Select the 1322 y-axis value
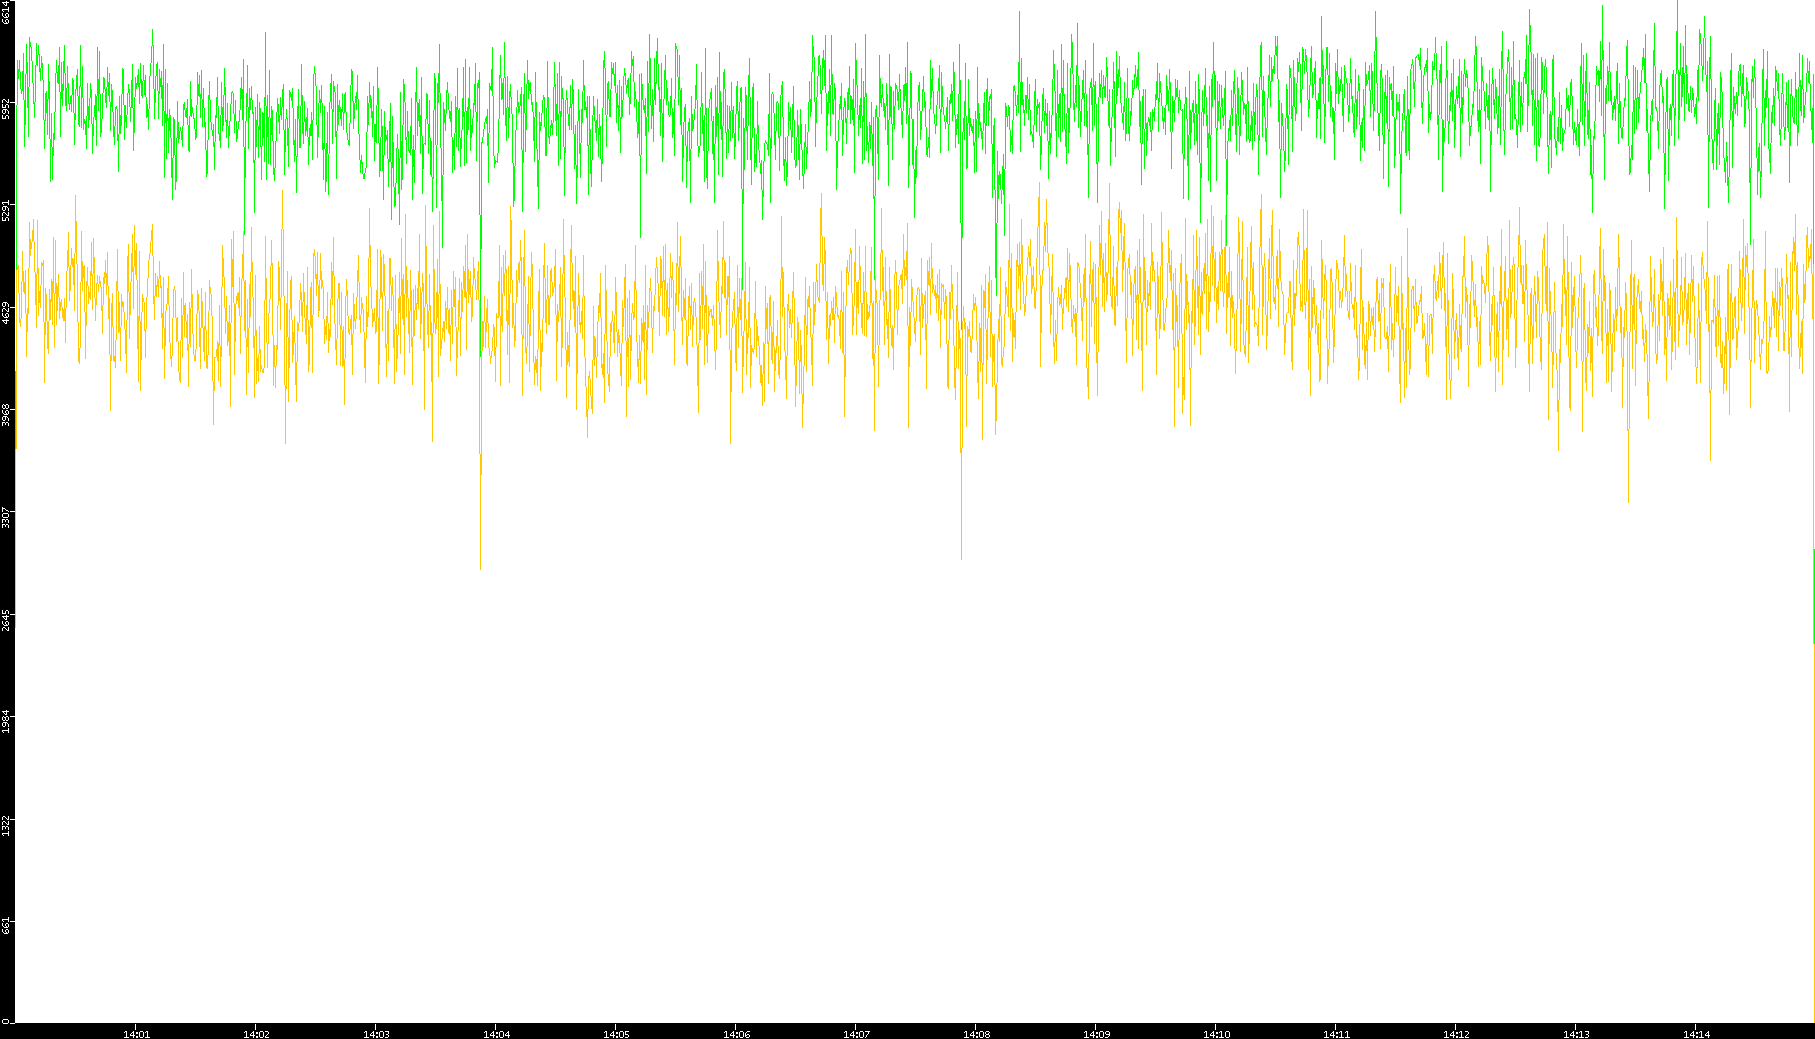The image size is (1815, 1039). point(7,824)
